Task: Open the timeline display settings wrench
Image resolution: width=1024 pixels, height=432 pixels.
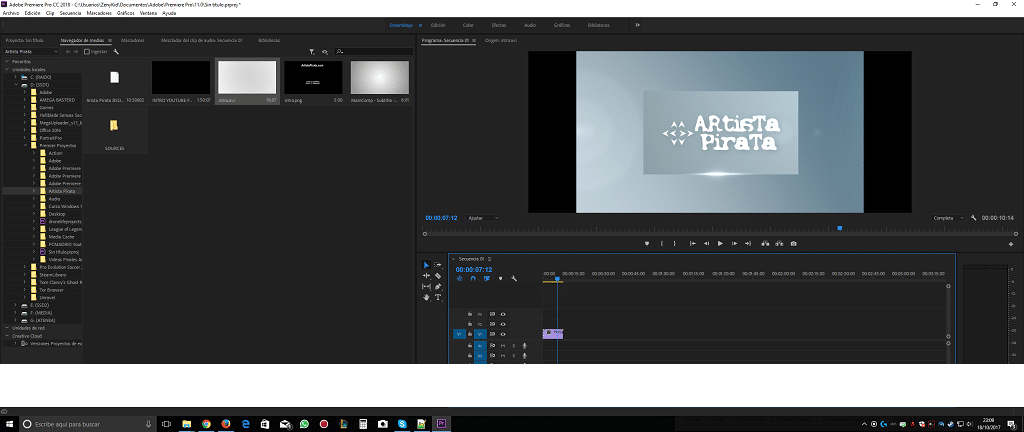Action: (x=514, y=279)
